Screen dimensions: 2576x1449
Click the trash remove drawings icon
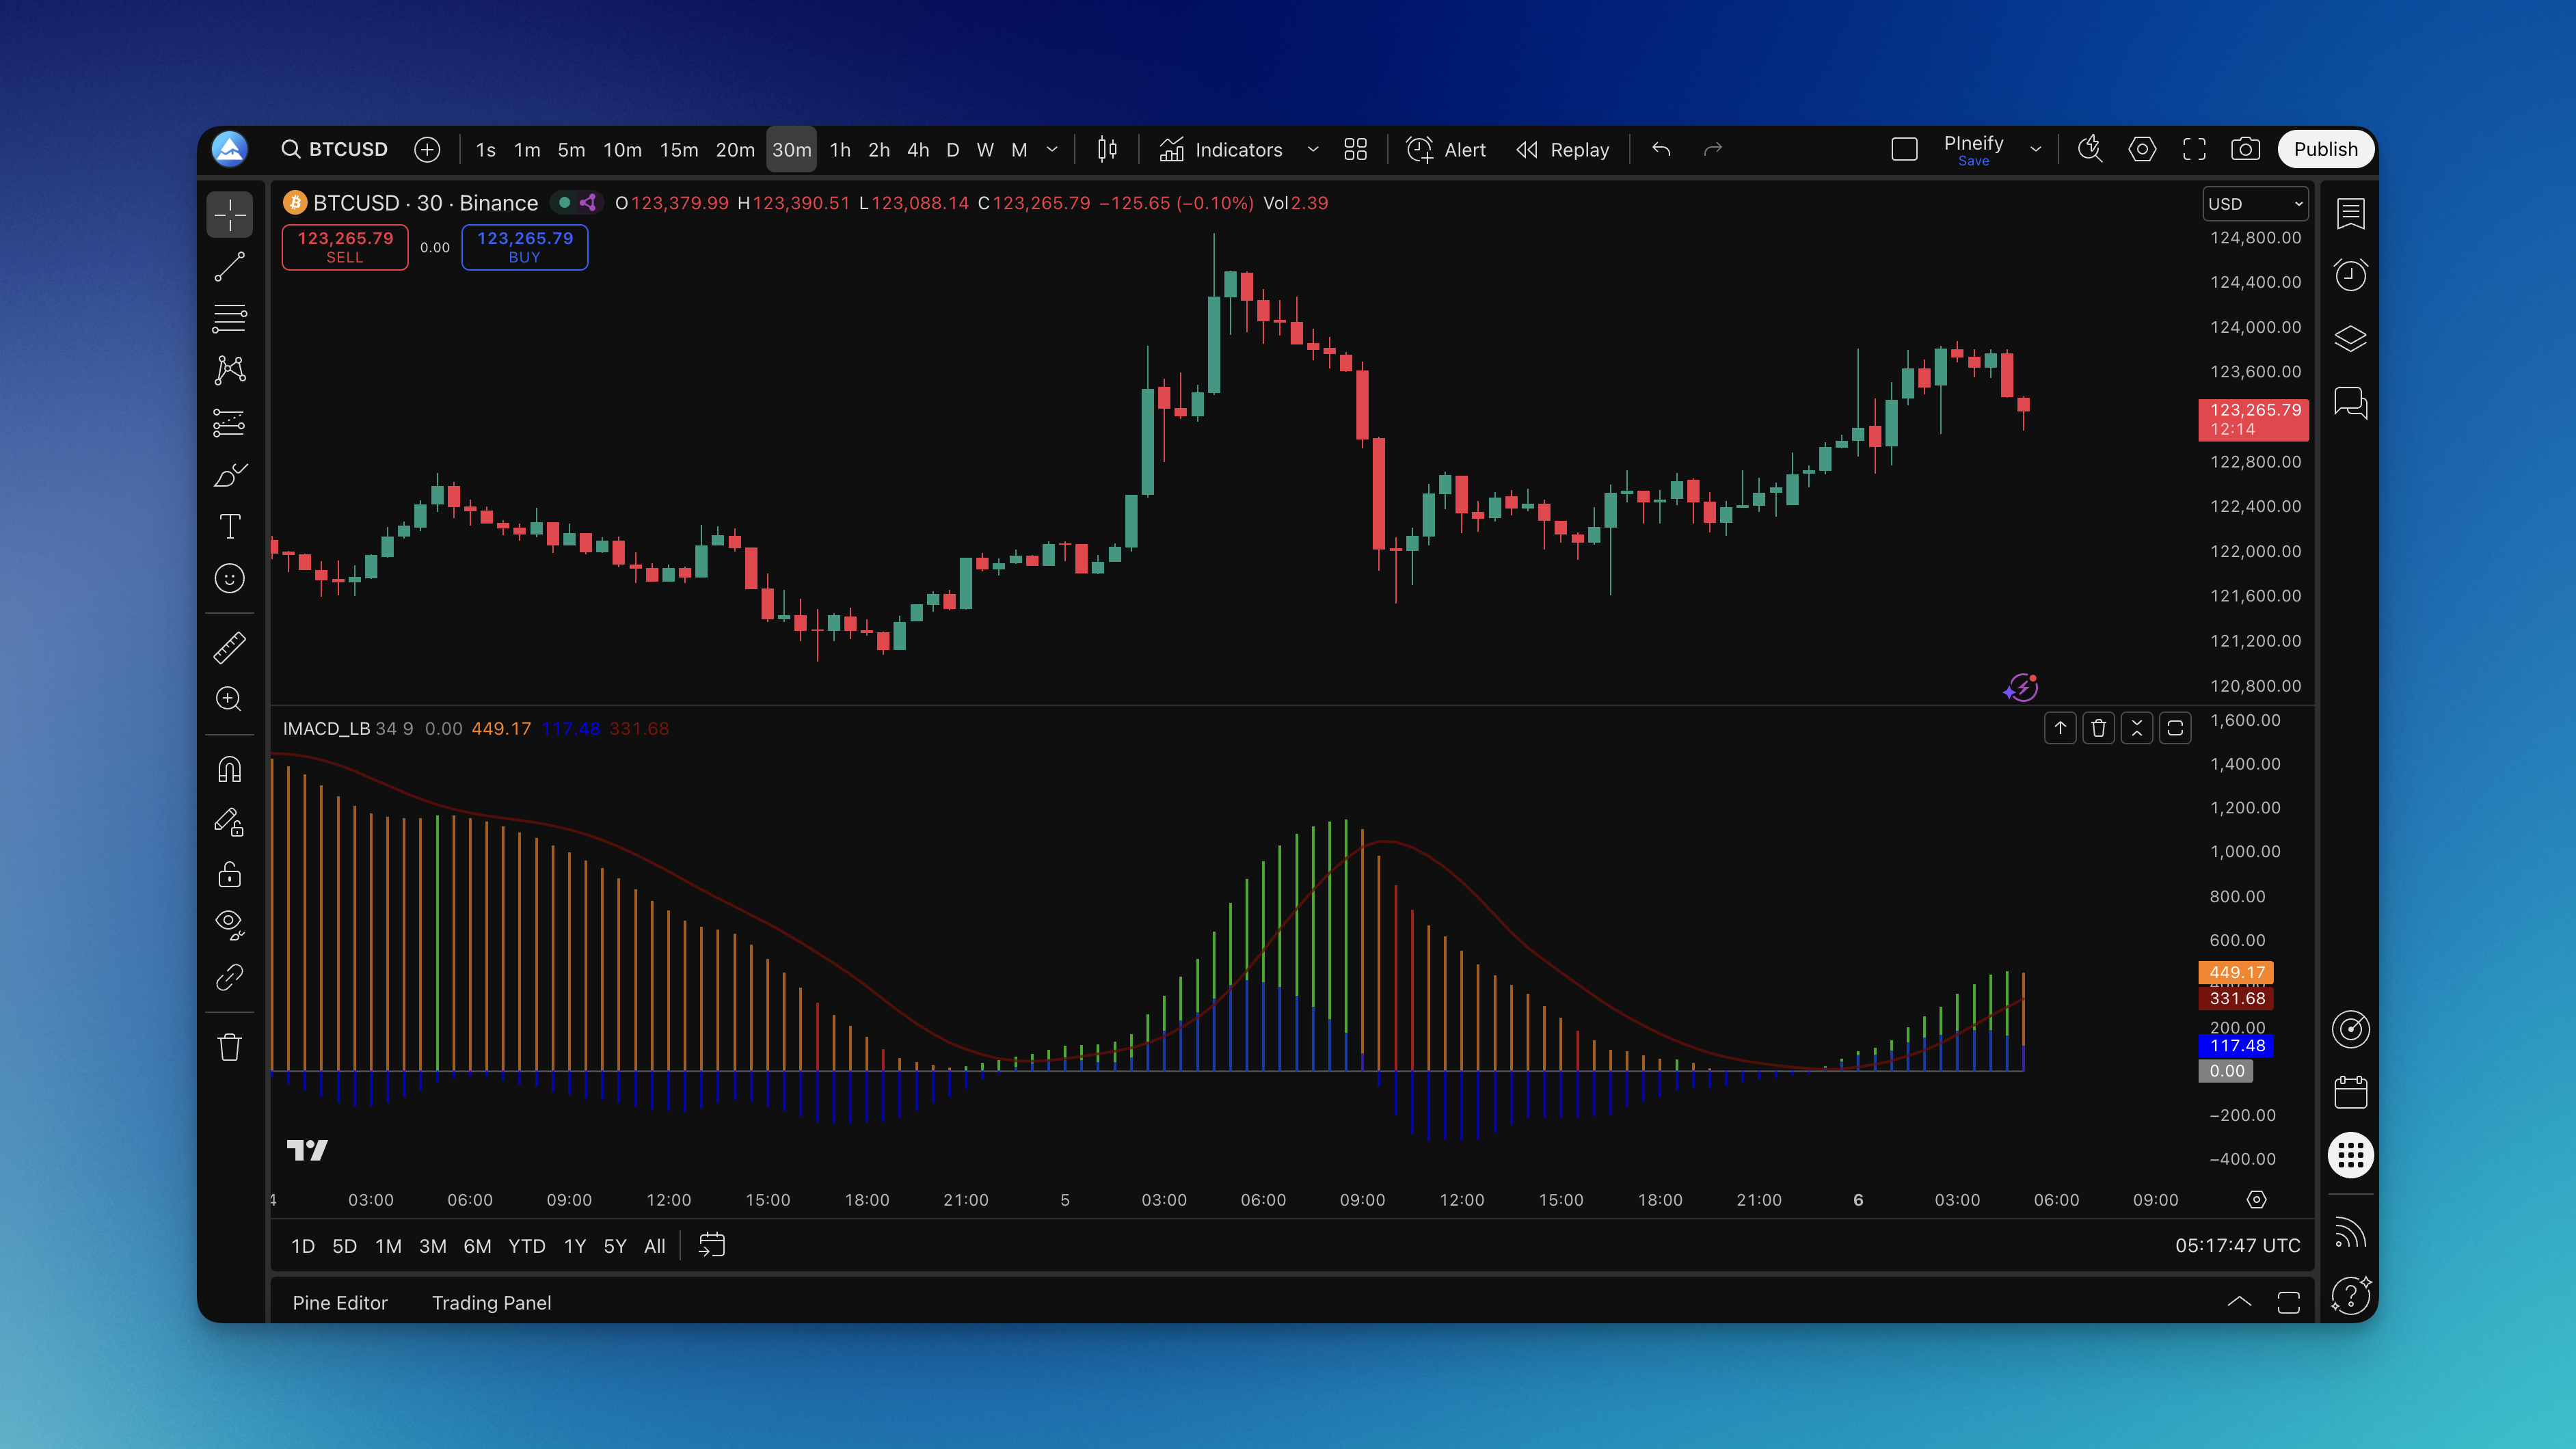229,1047
